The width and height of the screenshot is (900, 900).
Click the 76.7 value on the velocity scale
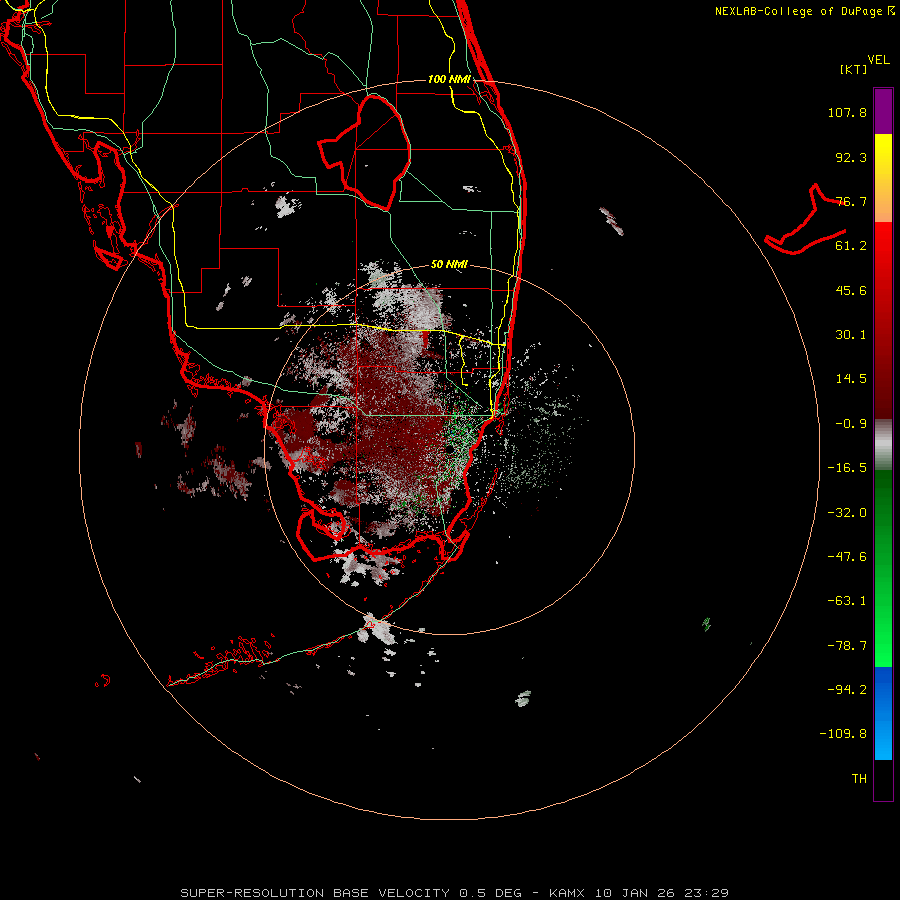click(851, 201)
